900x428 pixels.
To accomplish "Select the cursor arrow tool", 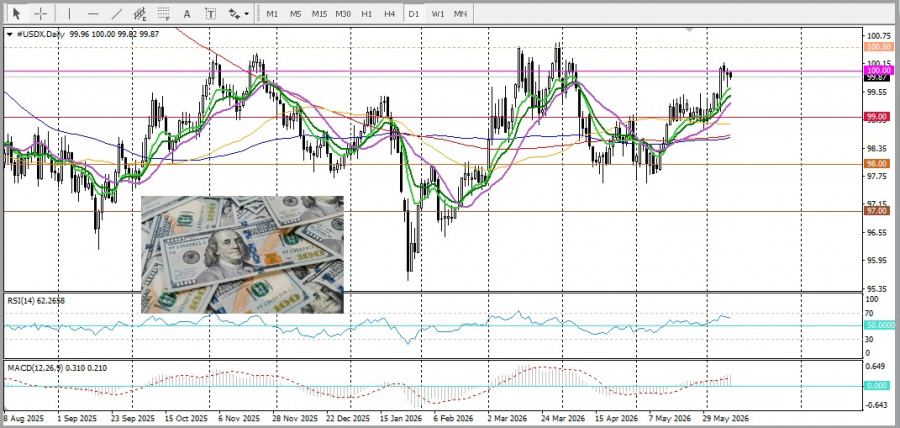I will click(x=17, y=13).
